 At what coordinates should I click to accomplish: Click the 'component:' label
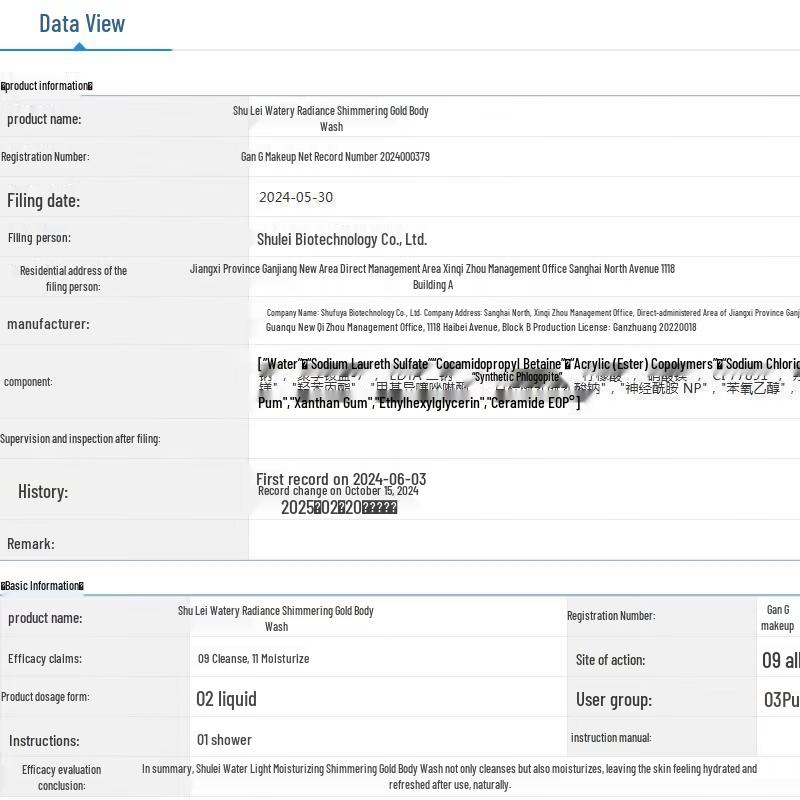tap(28, 382)
